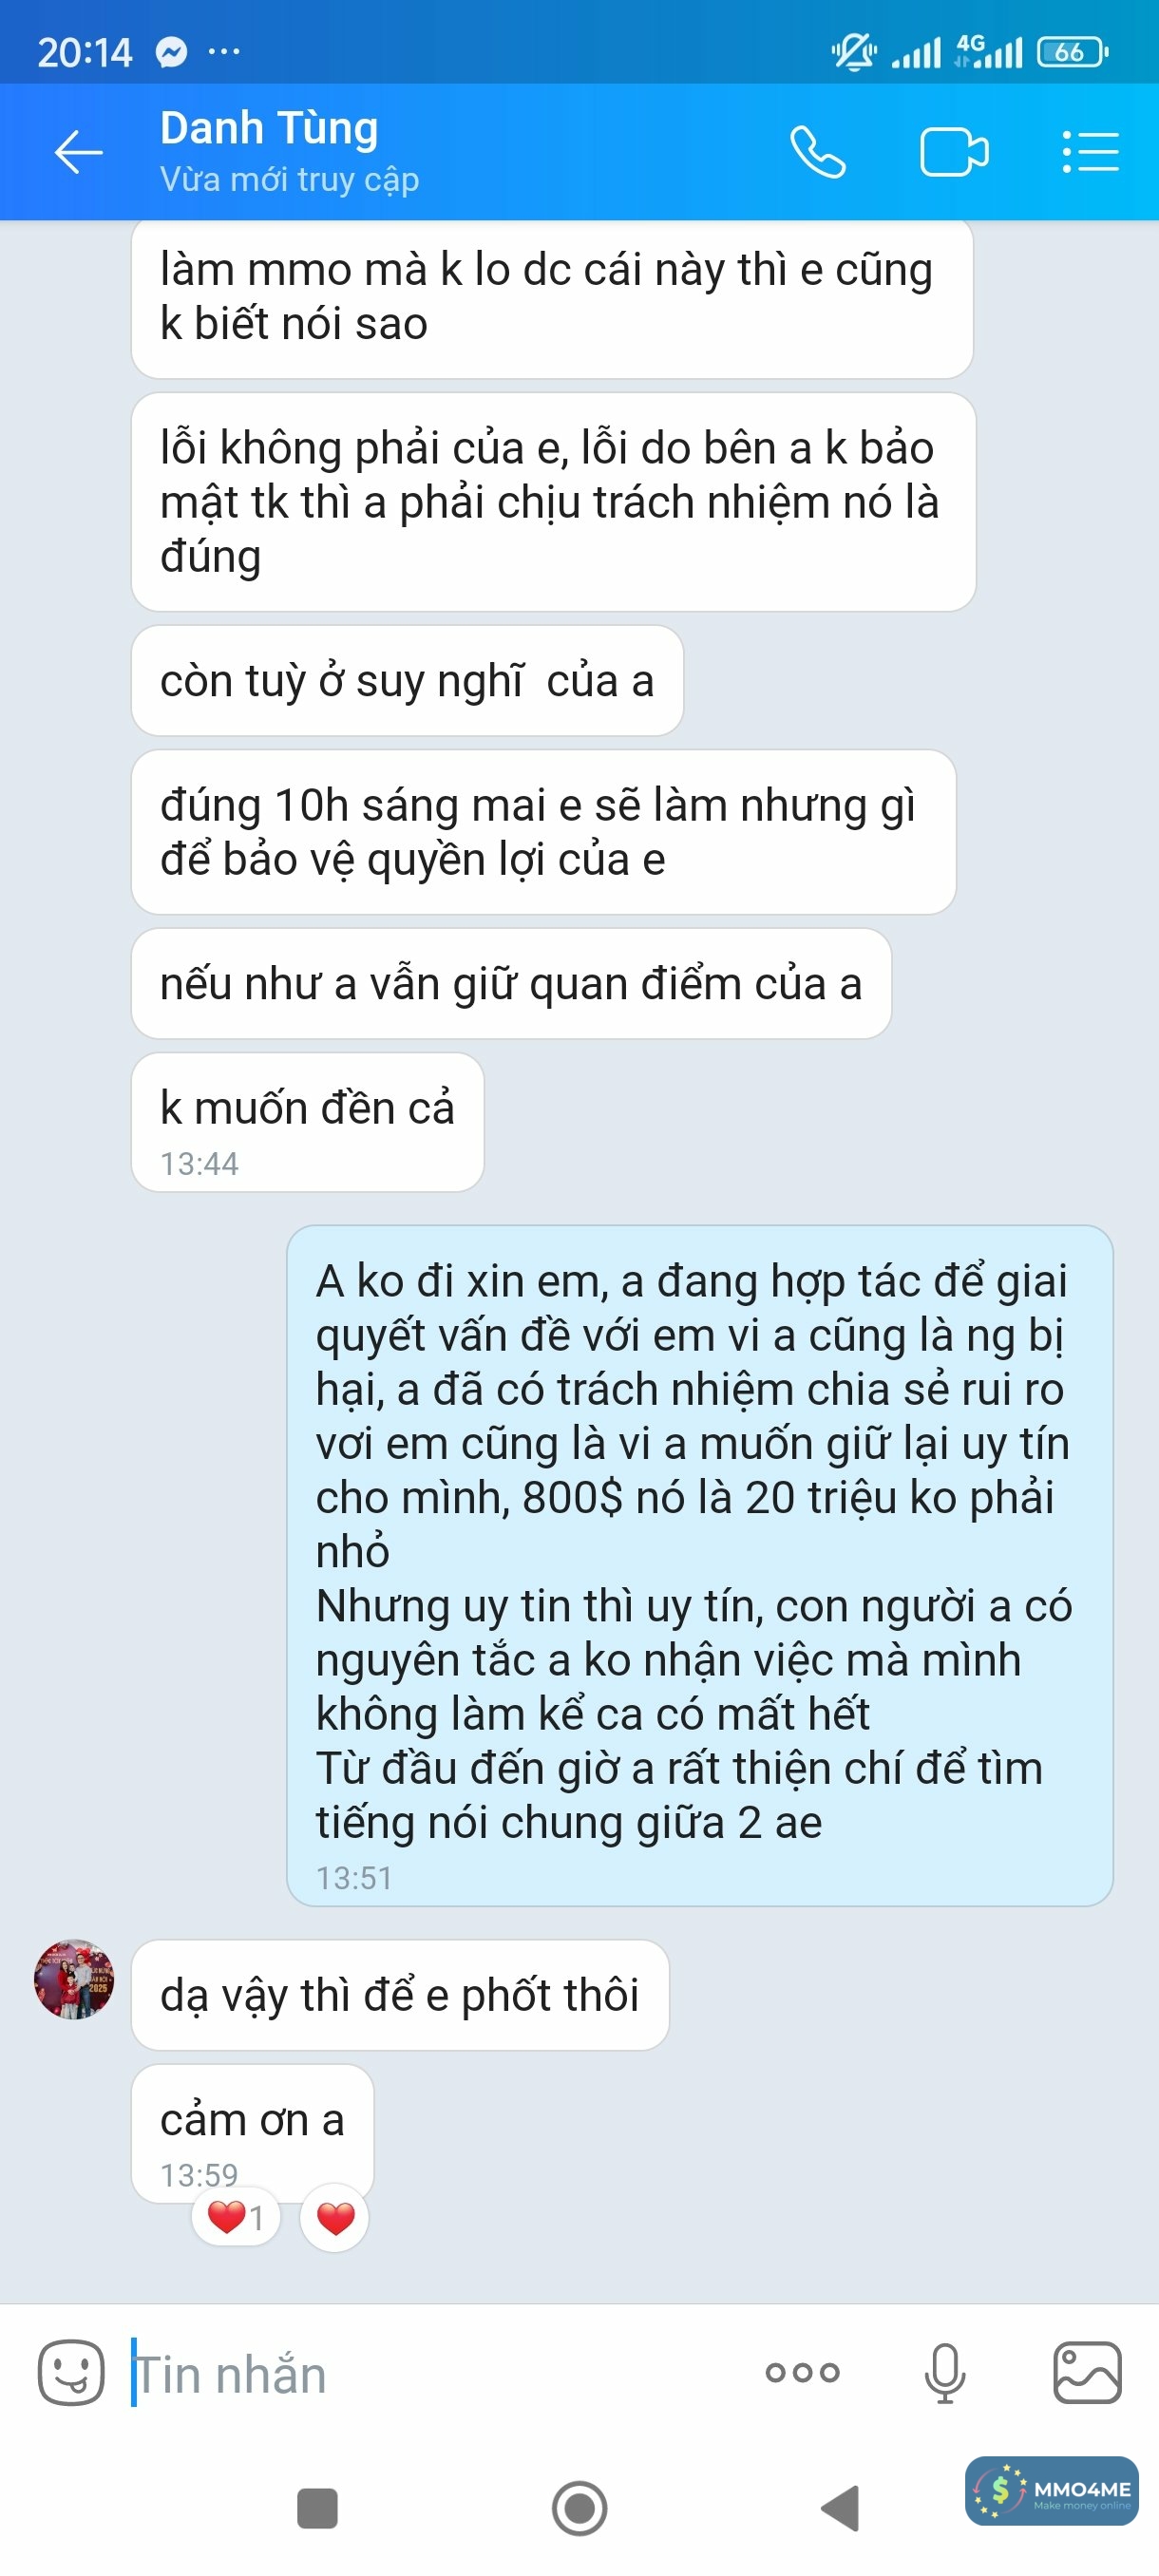Screen dimensions: 1159x2576
Task: Open Danh Tùng's avatar thumbnail
Action: tap(74, 1979)
